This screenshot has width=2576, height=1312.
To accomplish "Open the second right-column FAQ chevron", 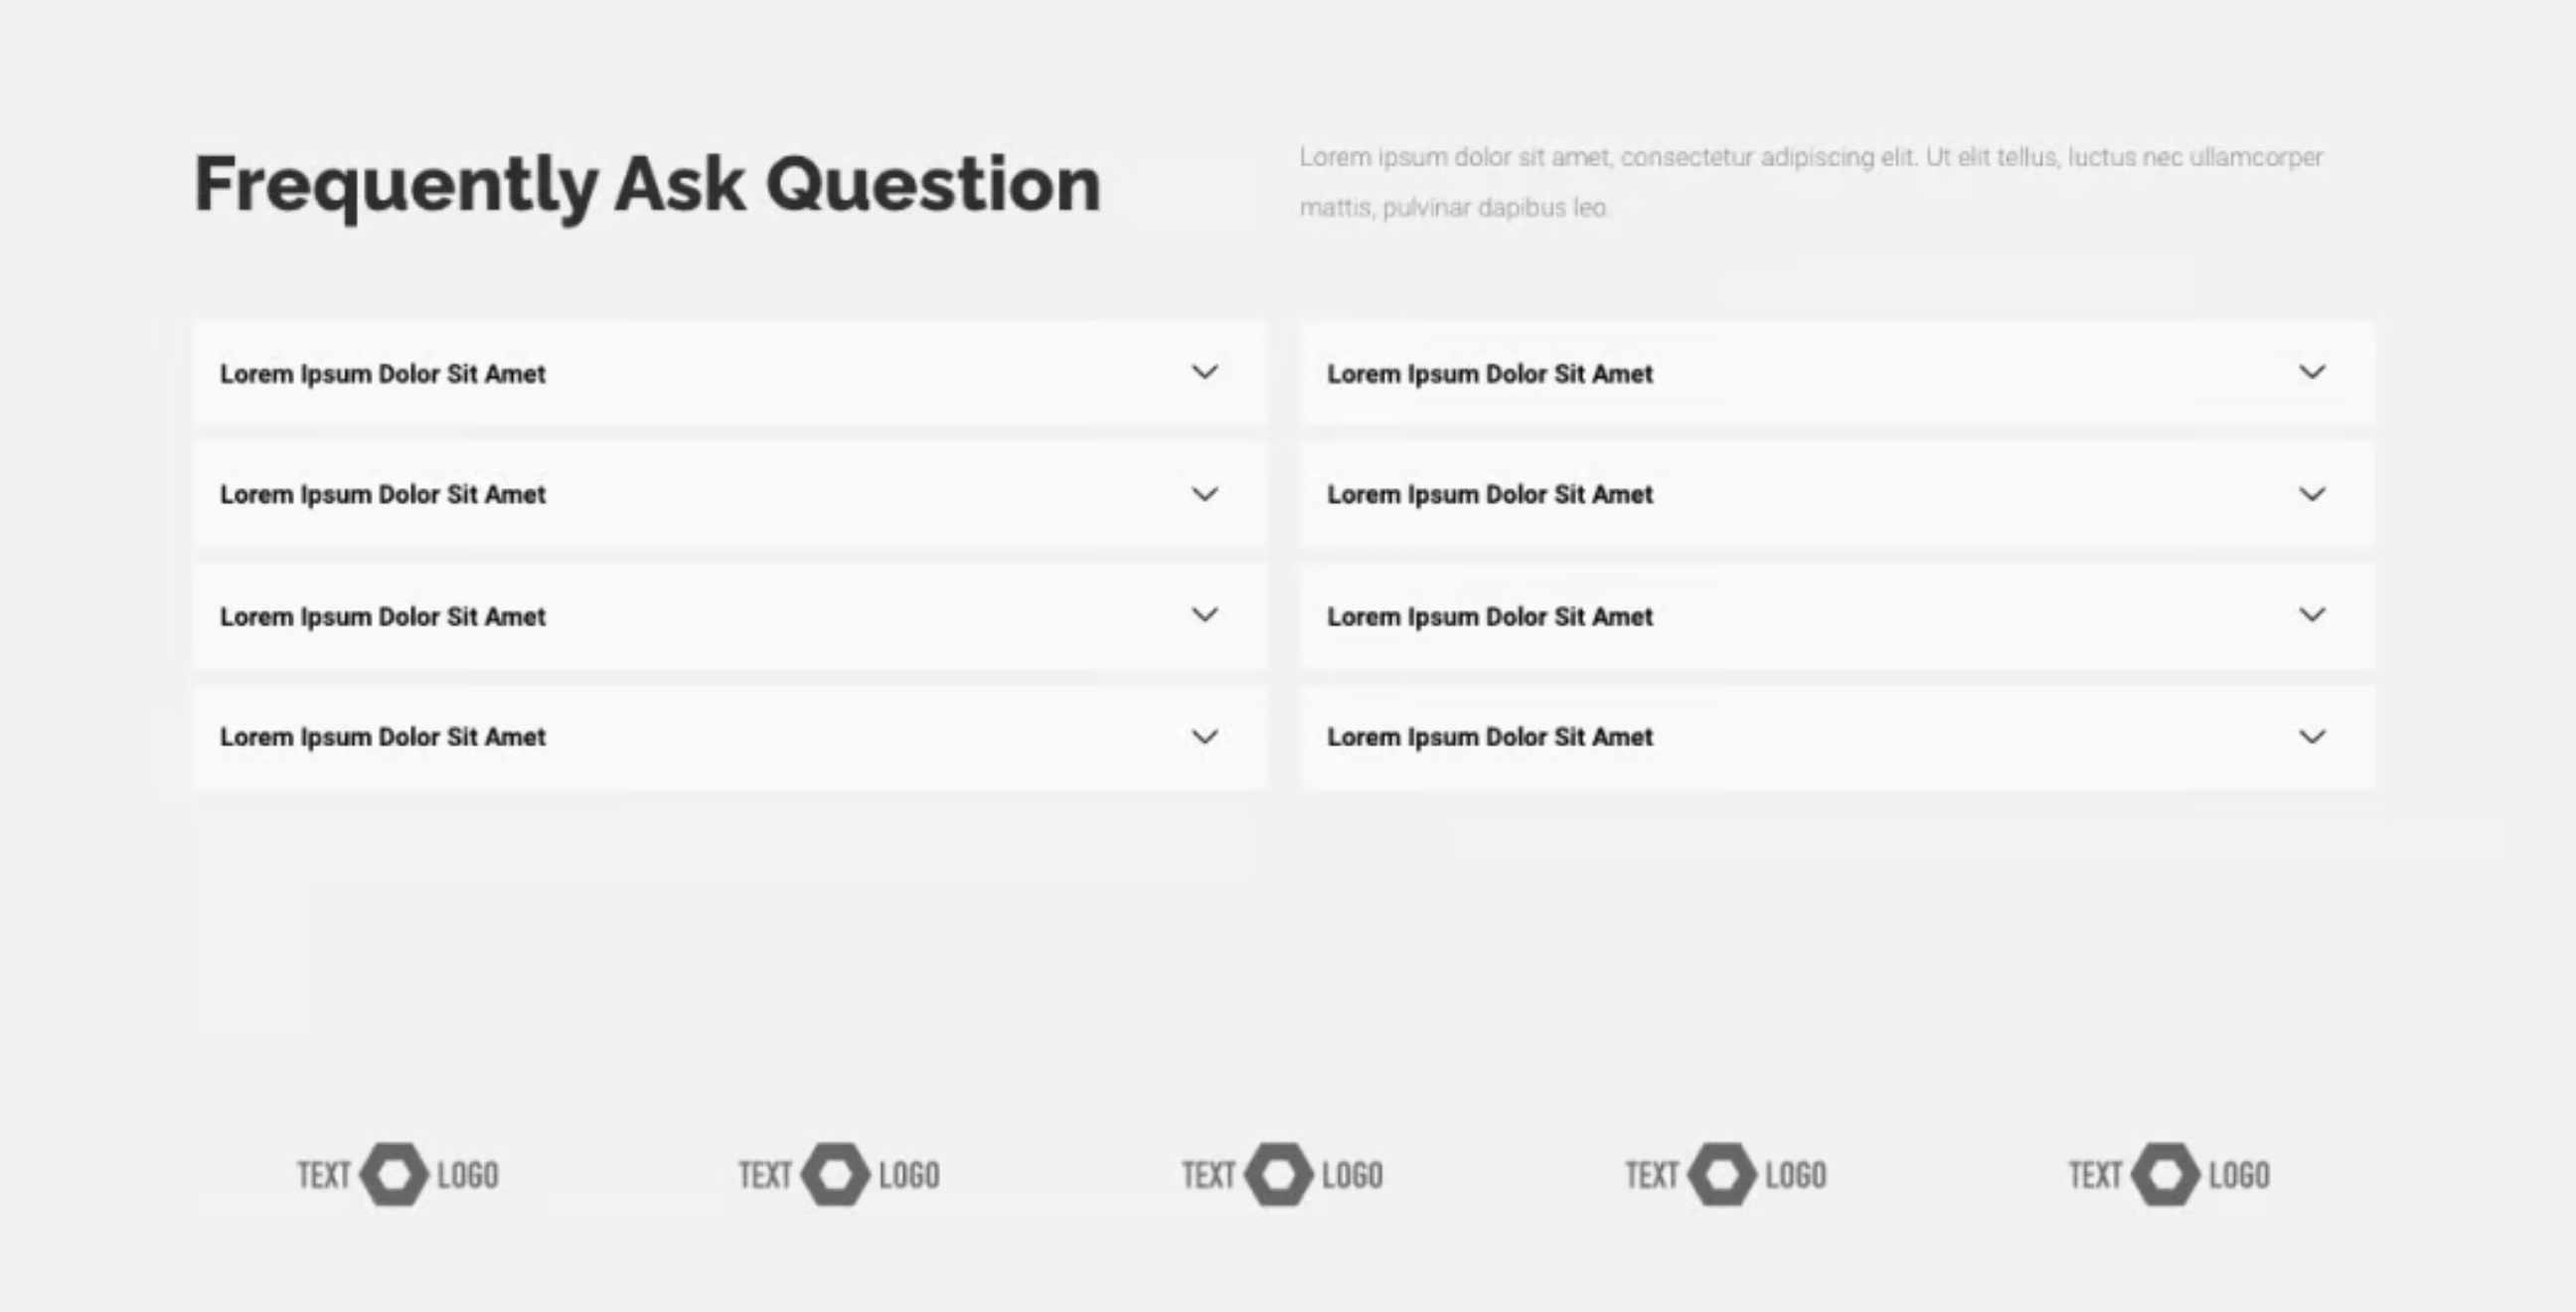I will point(2312,494).
